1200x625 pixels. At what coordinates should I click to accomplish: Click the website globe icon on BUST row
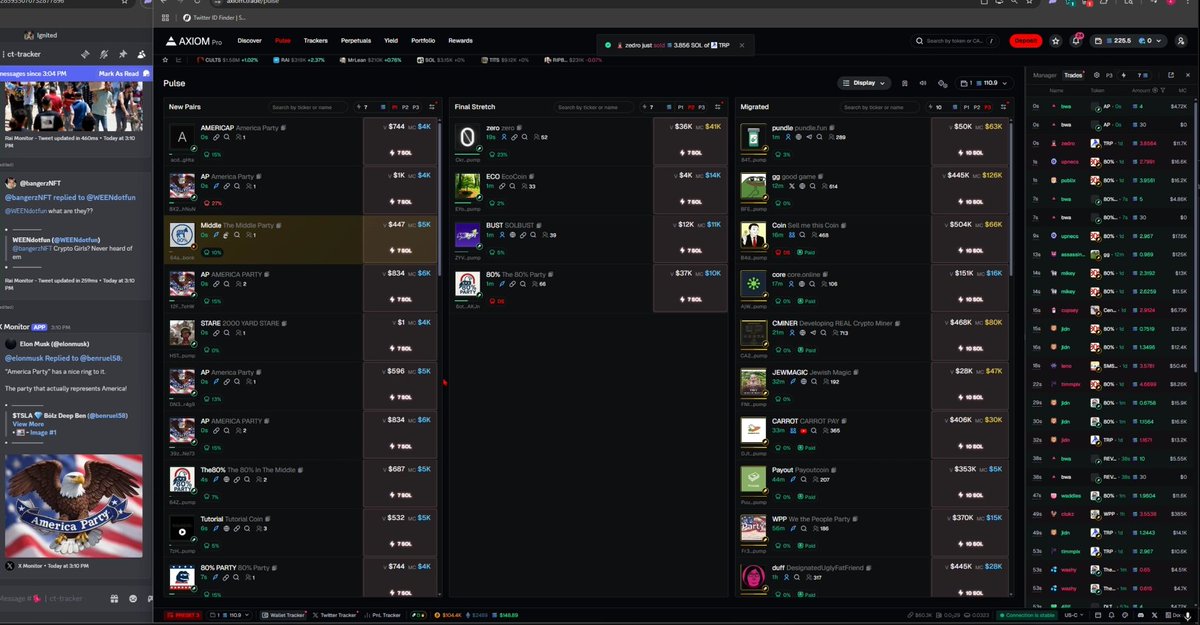pyautogui.click(x=511, y=235)
